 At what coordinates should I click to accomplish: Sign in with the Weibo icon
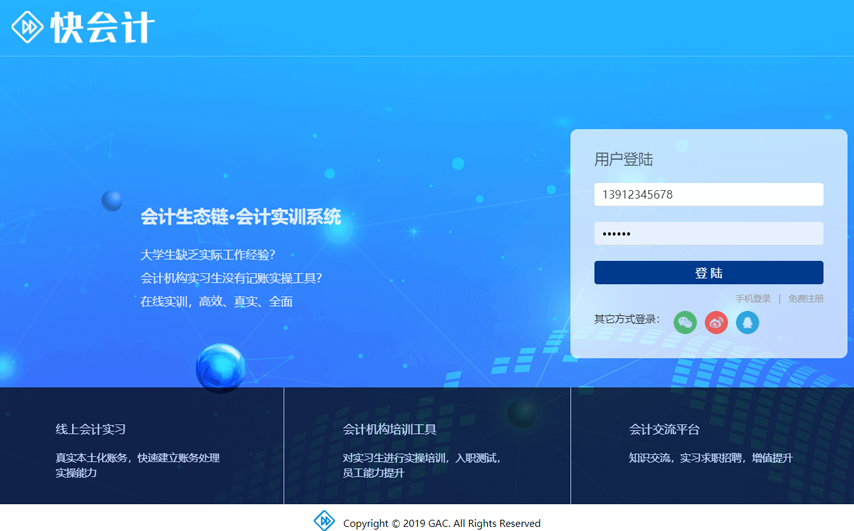point(716,322)
